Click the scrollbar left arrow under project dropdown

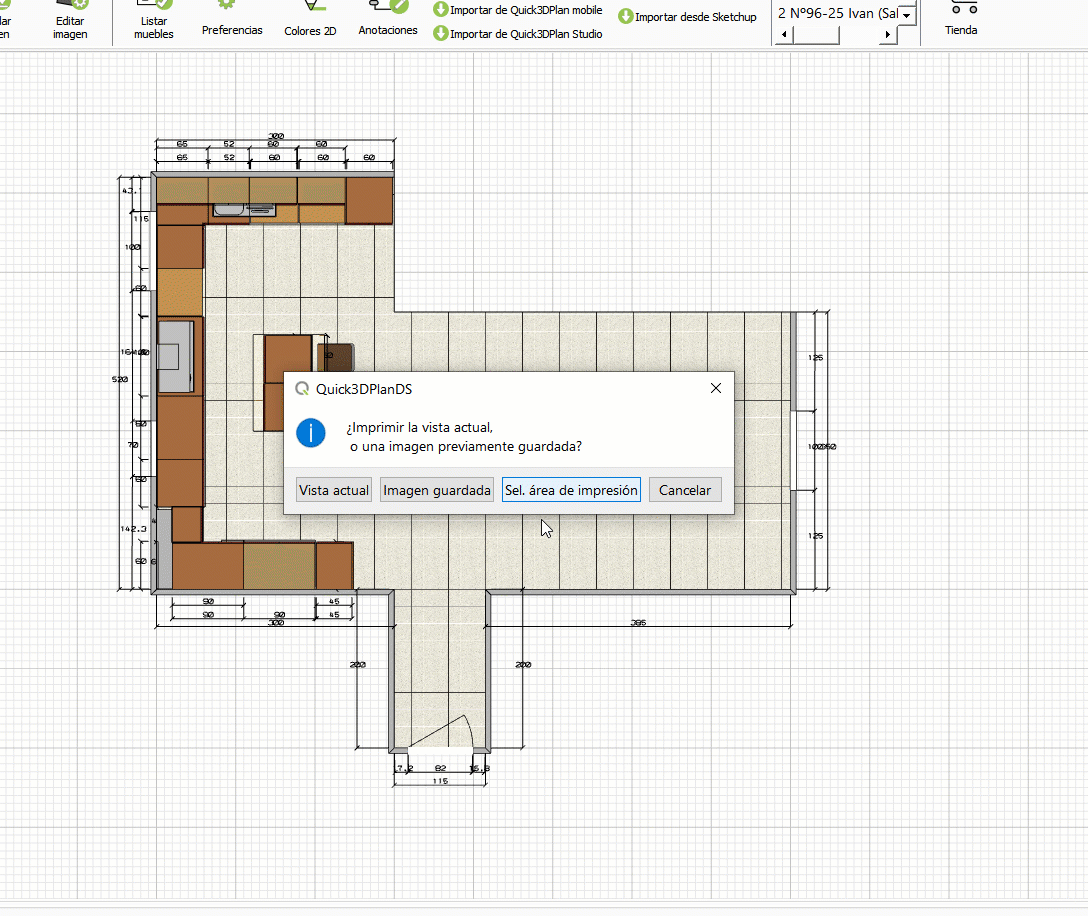pyautogui.click(x=784, y=36)
